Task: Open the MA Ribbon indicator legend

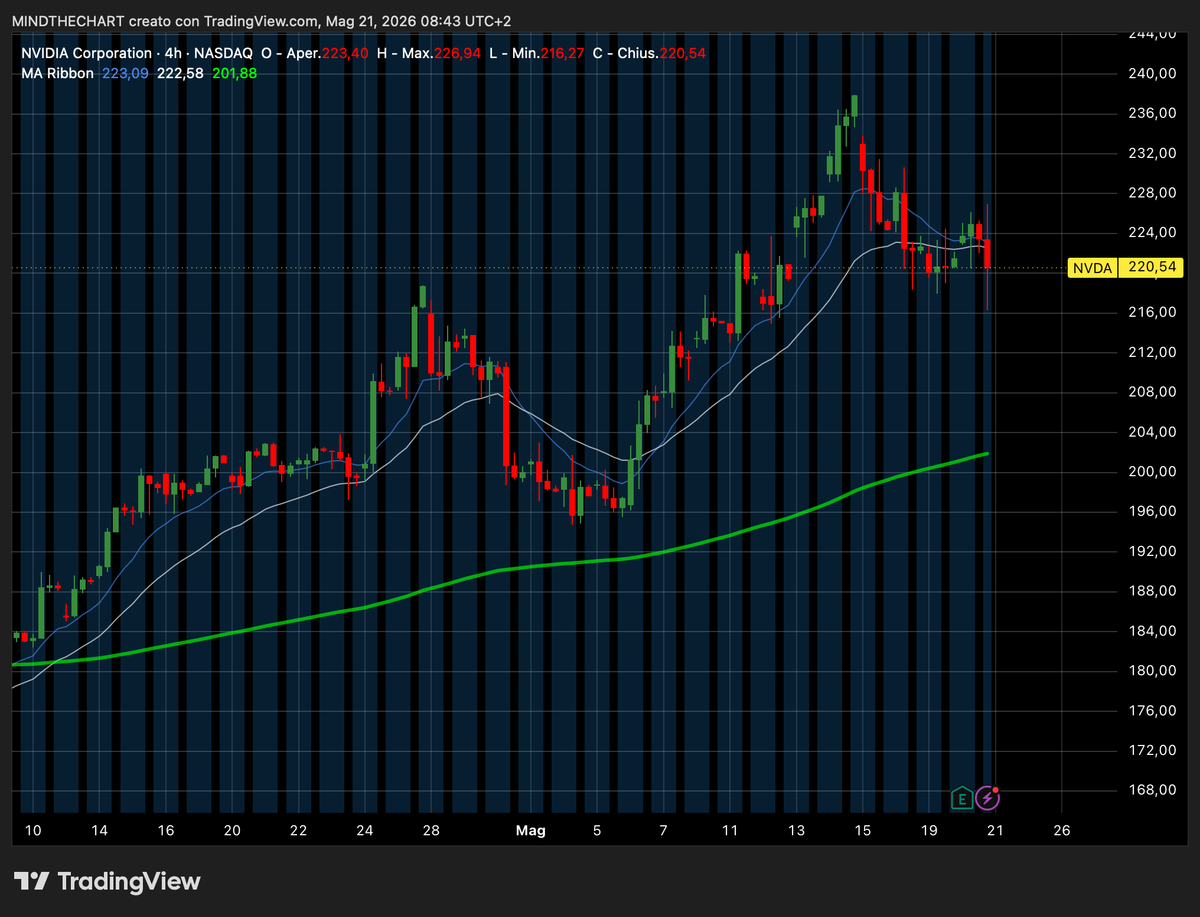Action: pos(58,73)
